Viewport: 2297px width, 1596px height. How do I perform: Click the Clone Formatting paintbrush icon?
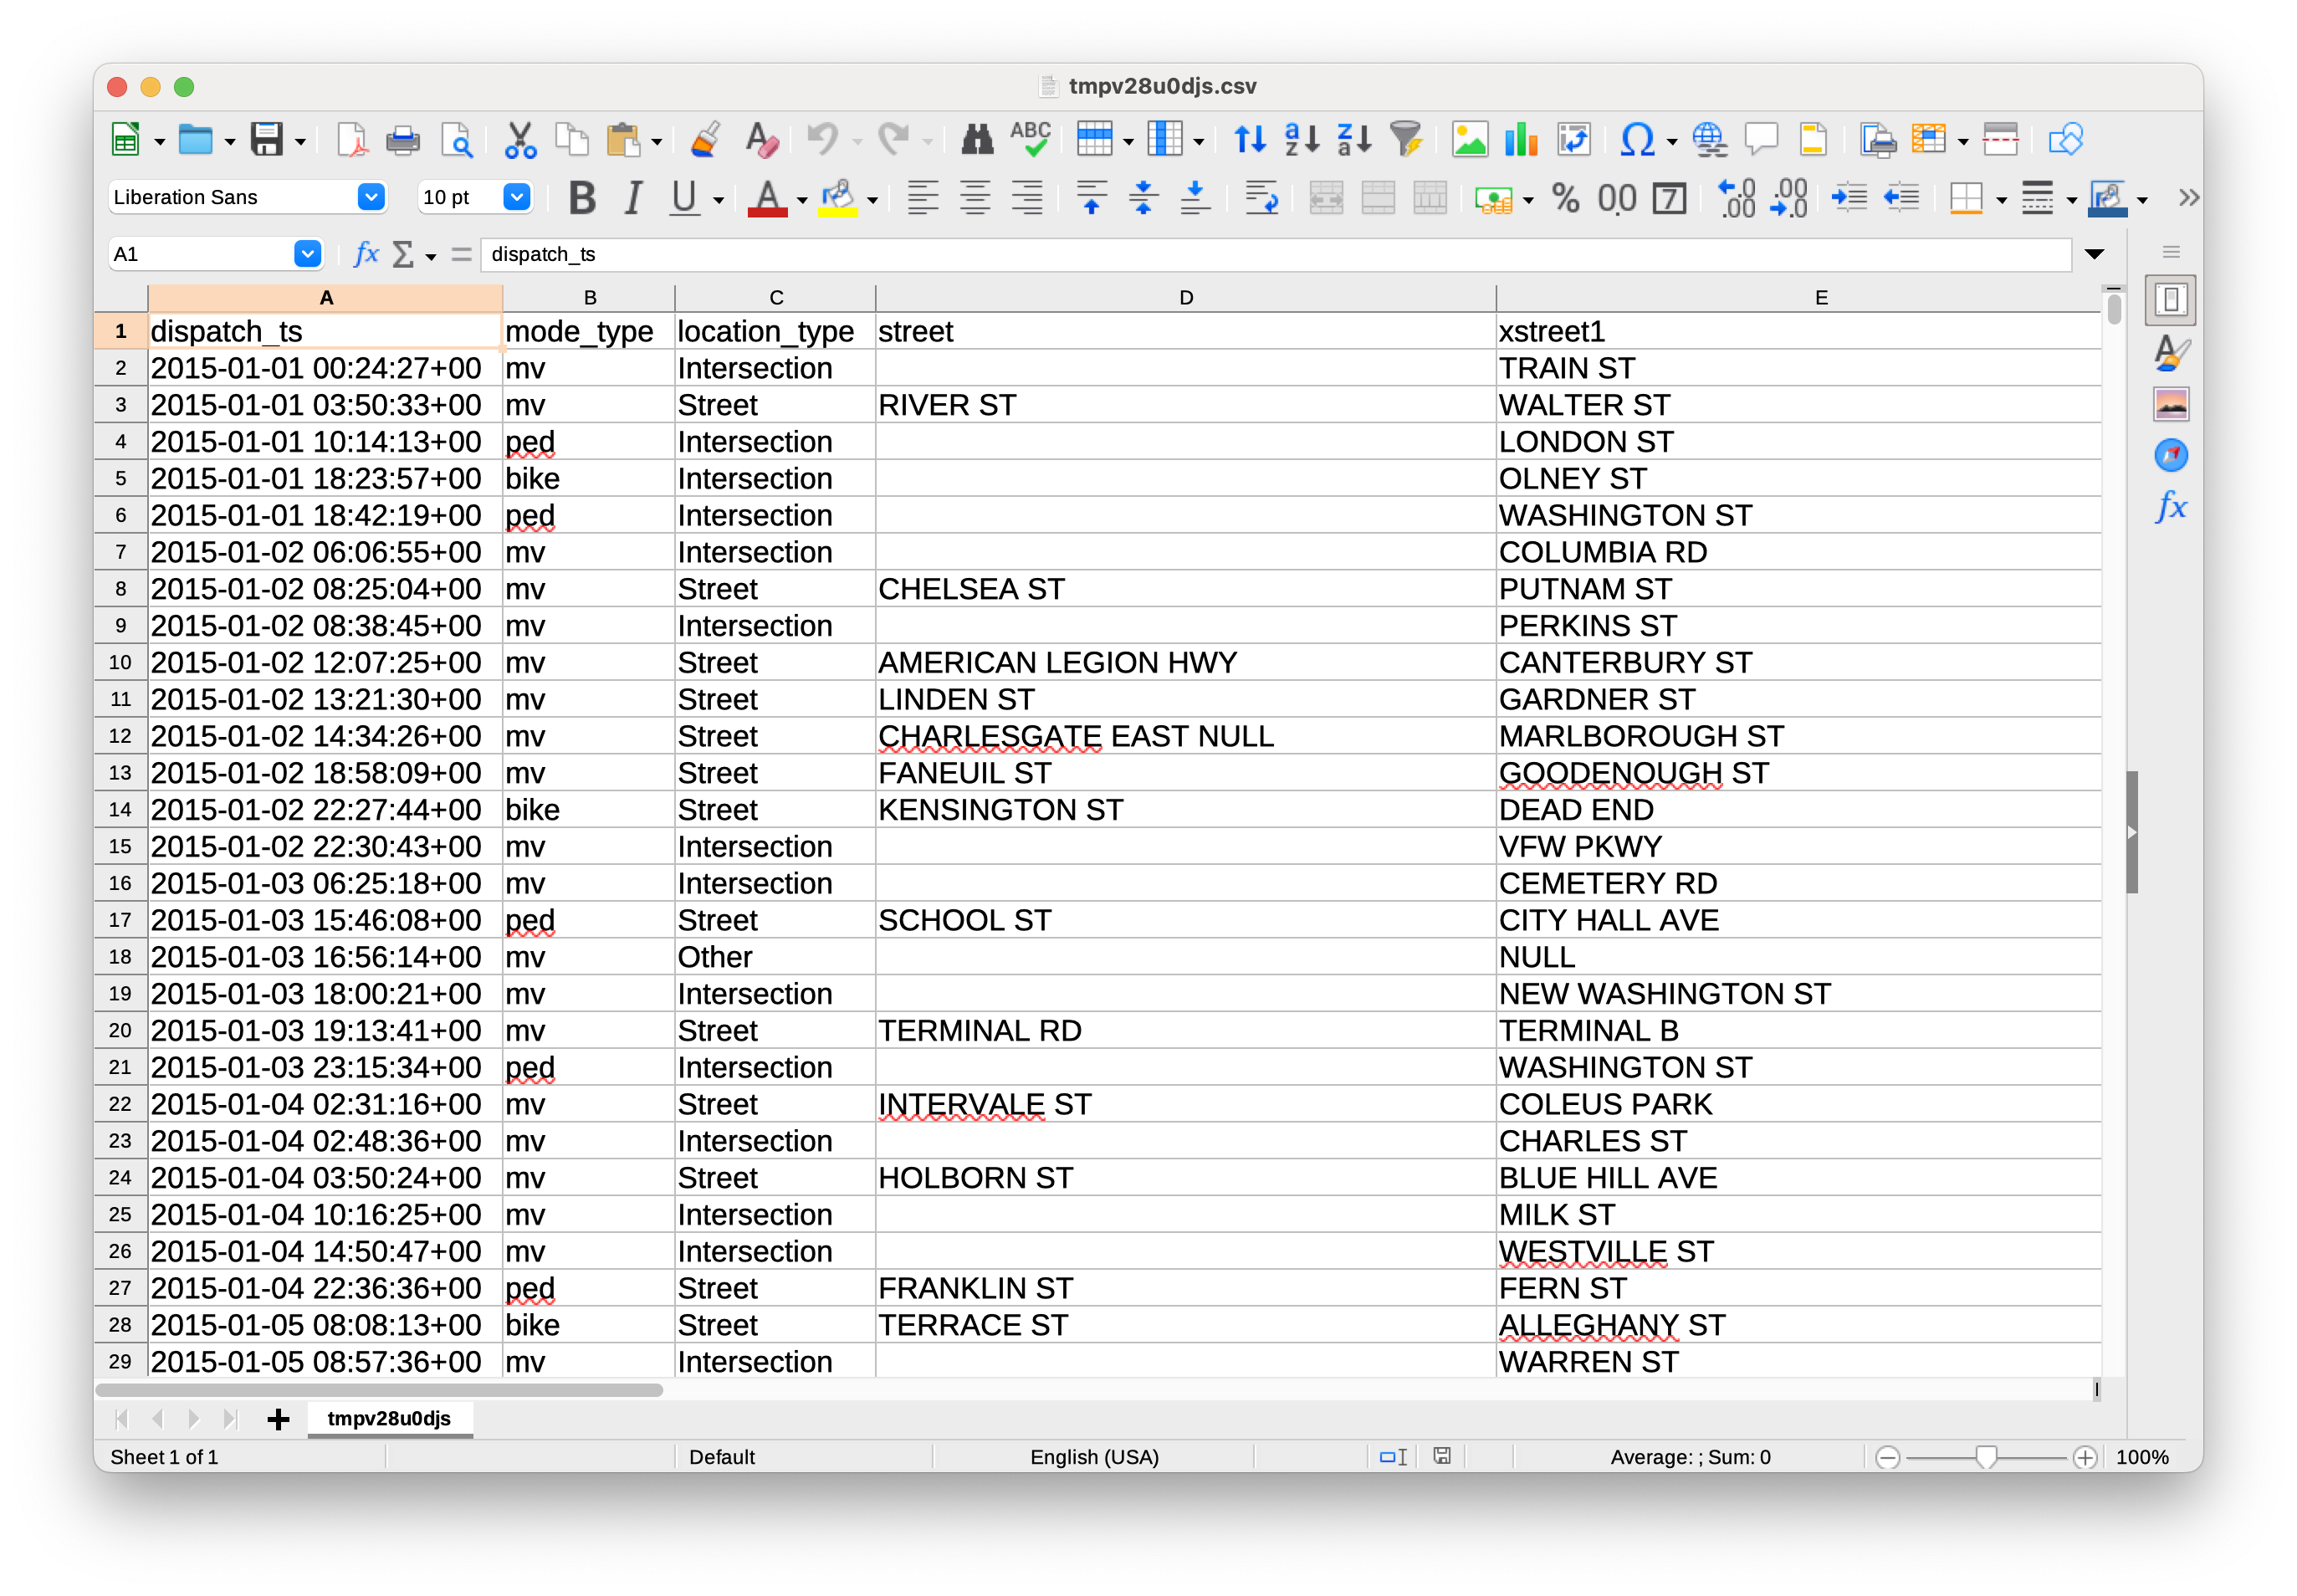(x=706, y=140)
